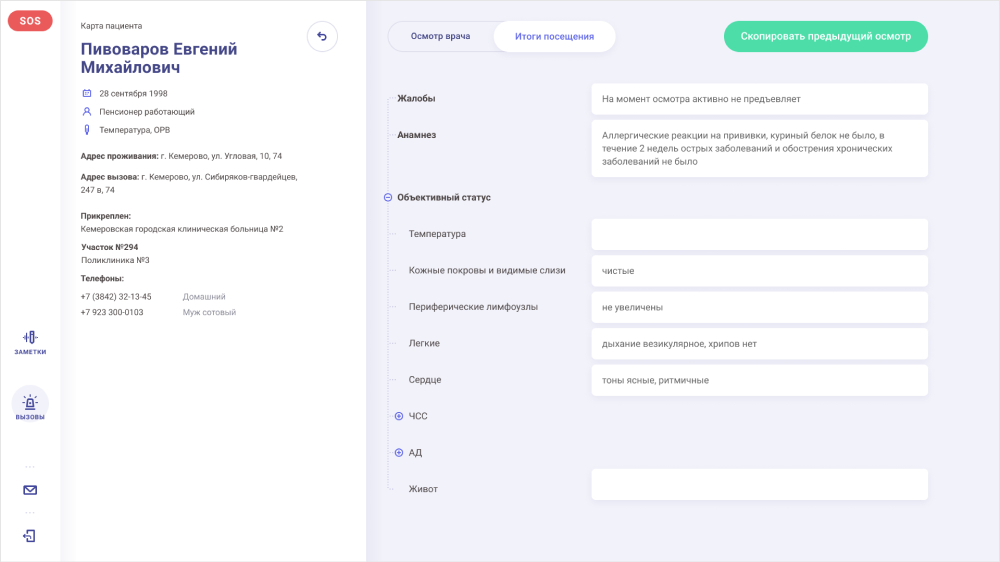
Task: Open Заметки notes in the sidebar
Action: click(30, 342)
